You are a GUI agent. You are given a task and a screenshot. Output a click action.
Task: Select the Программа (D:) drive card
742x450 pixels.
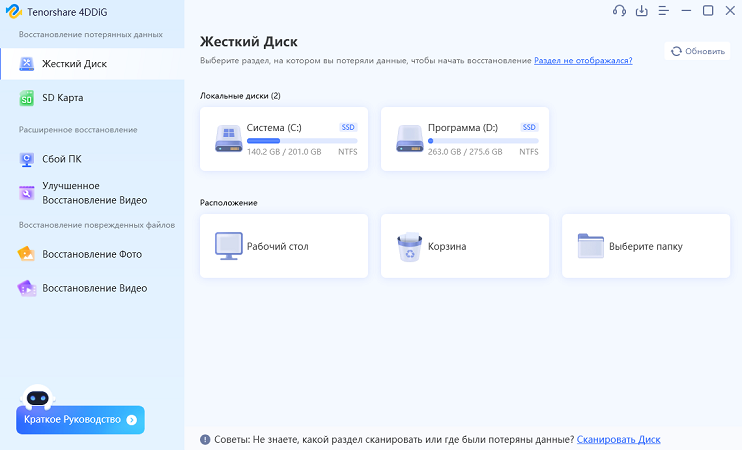tap(465, 139)
